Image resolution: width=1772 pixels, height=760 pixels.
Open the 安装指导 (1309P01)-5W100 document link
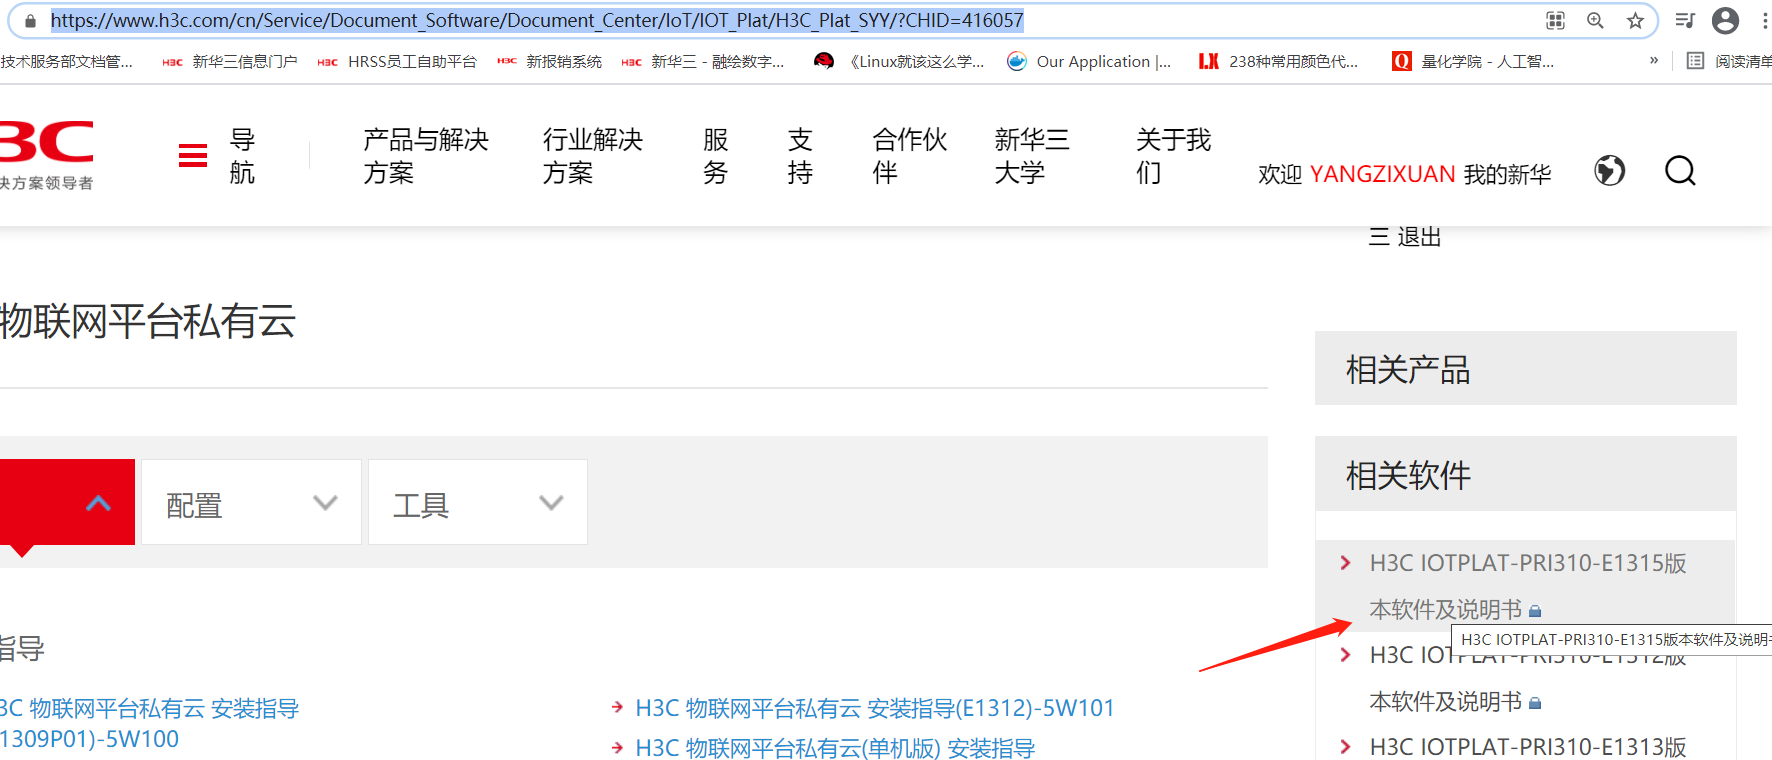tap(149, 723)
